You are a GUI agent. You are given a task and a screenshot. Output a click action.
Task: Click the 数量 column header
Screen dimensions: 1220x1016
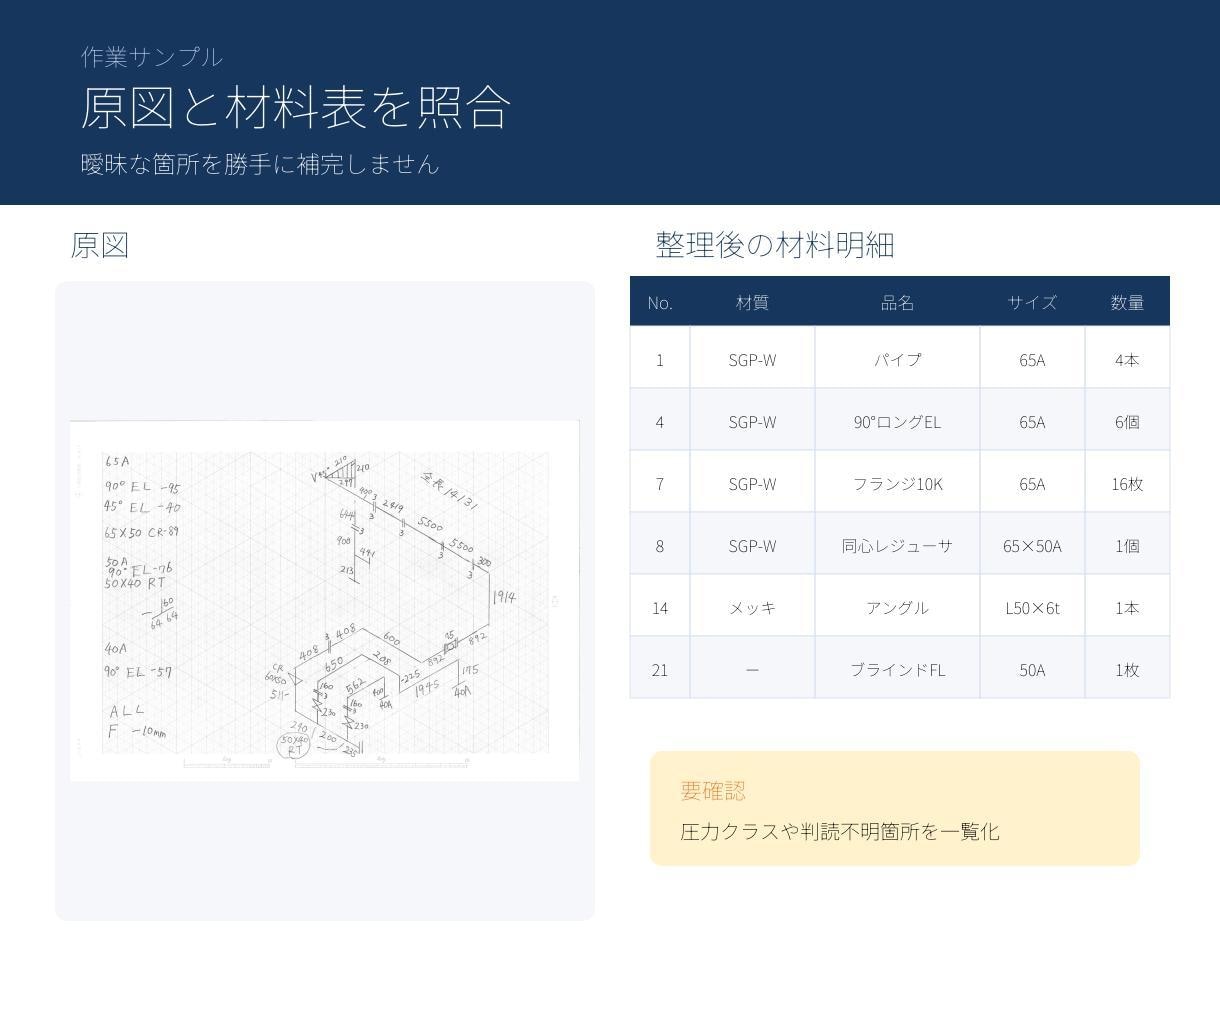(x=1127, y=302)
